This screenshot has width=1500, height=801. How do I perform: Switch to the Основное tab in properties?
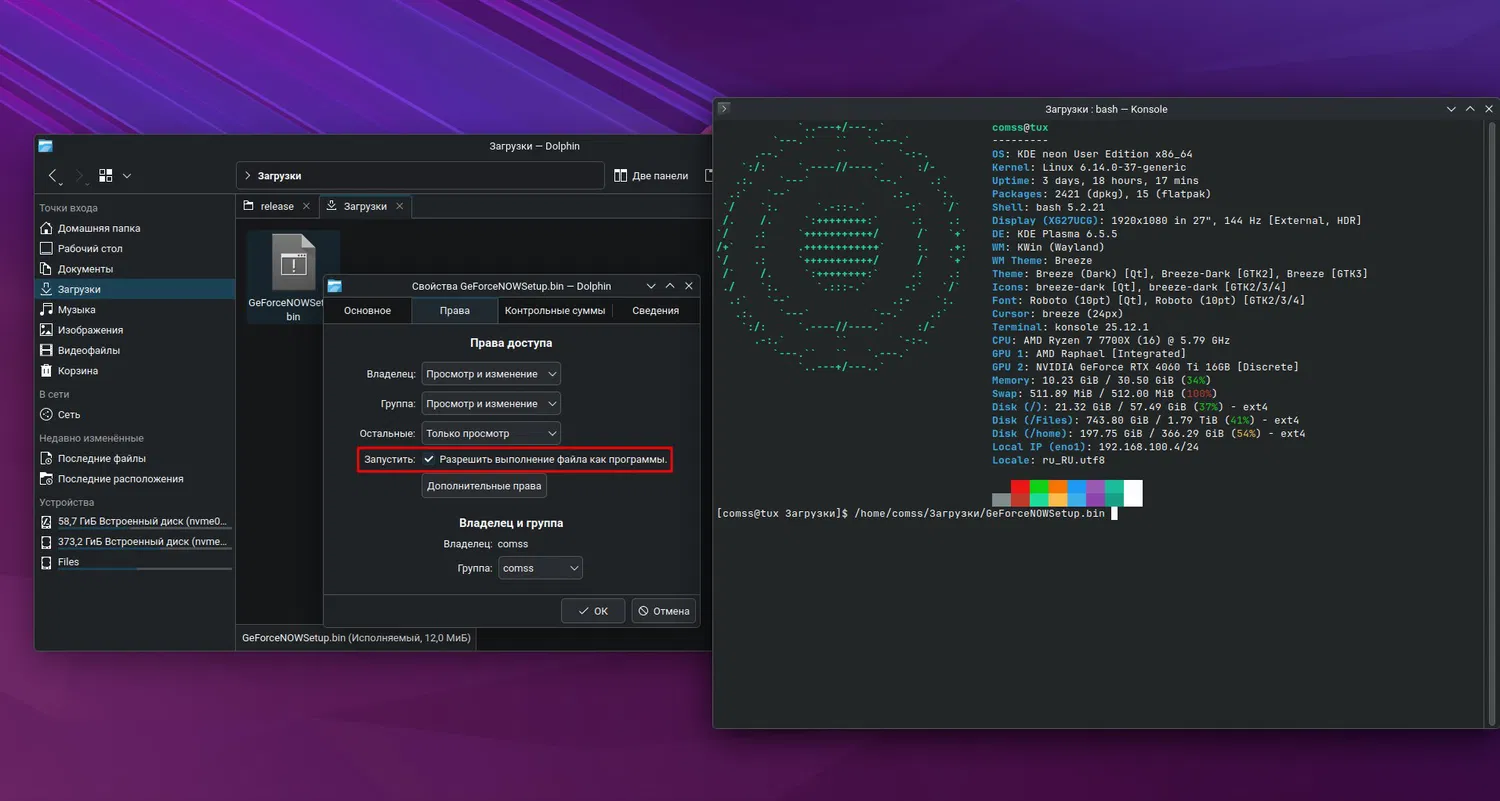click(367, 310)
